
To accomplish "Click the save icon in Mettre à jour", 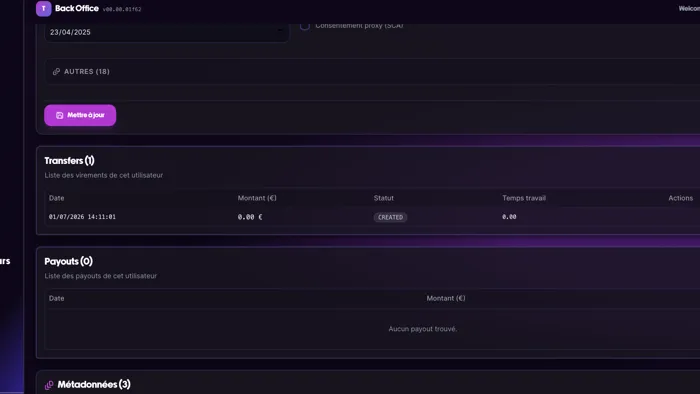I will [x=59, y=115].
